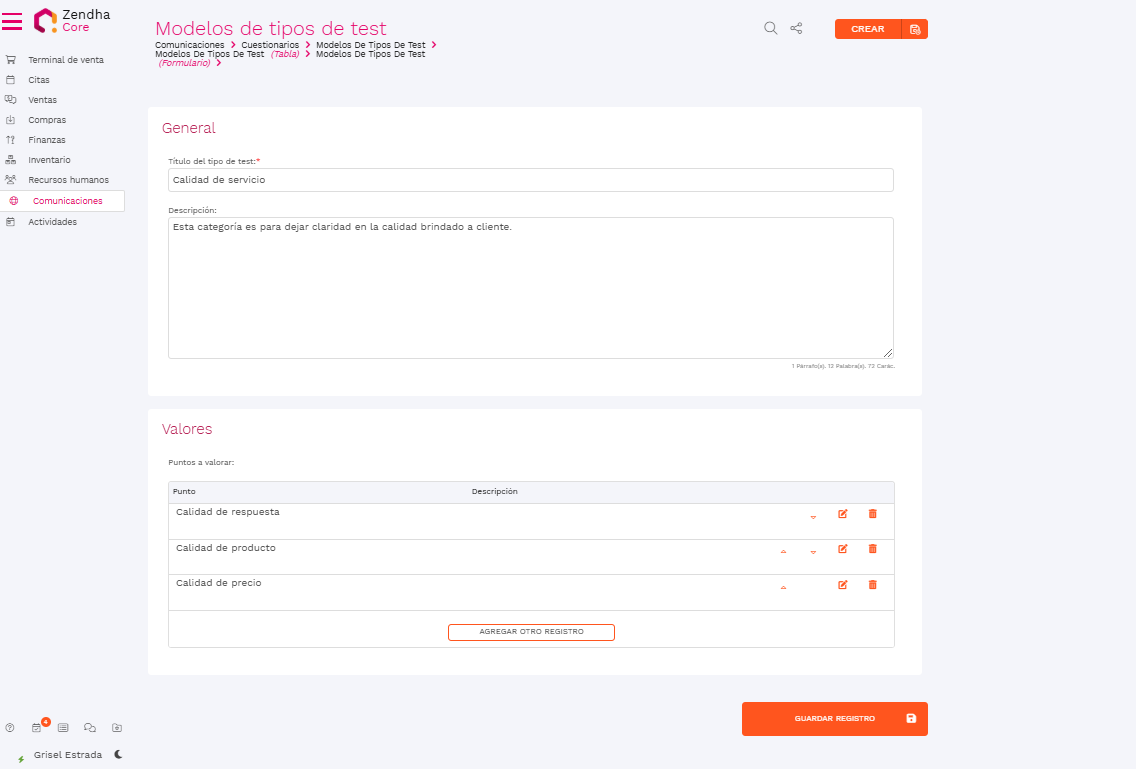Toggle dark mode moon icon
This screenshot has height=769, width=1136.
118,755
